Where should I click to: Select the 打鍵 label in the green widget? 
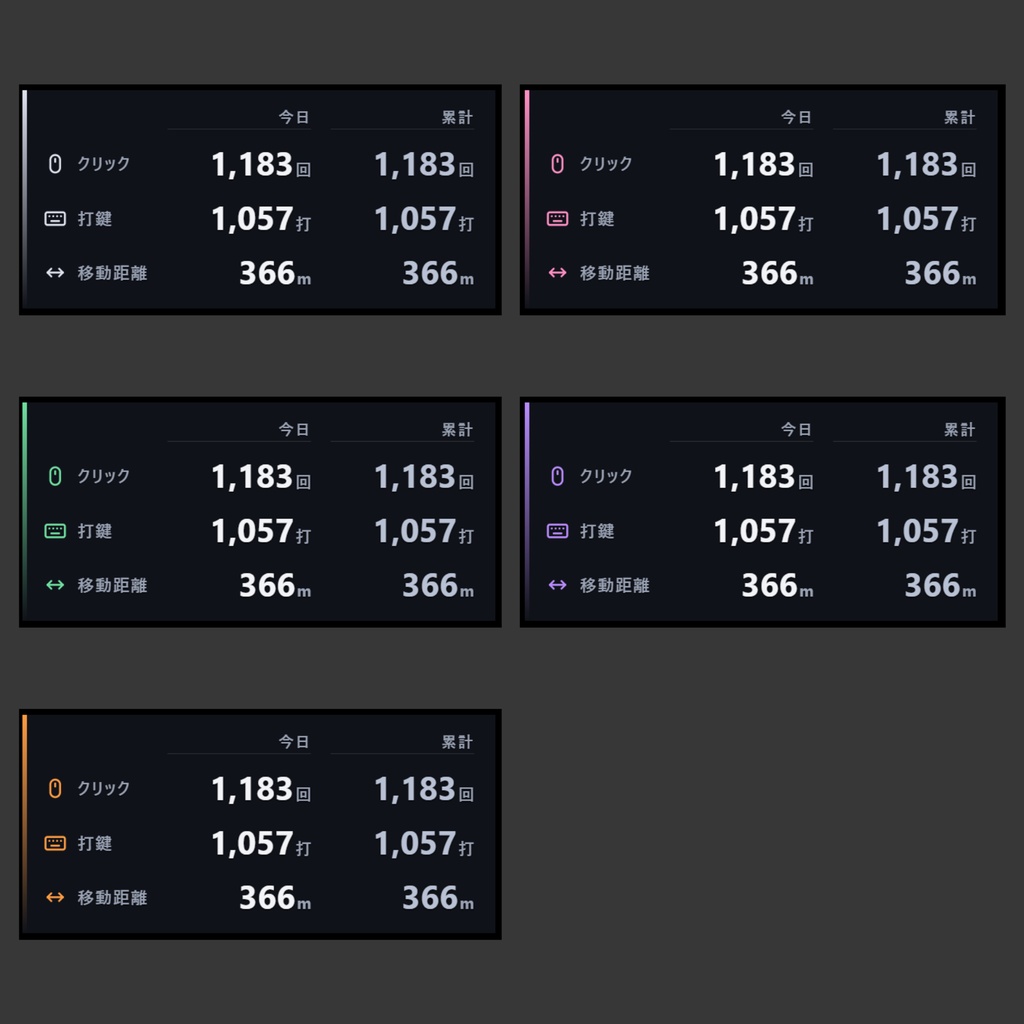[x=95, y=531]
